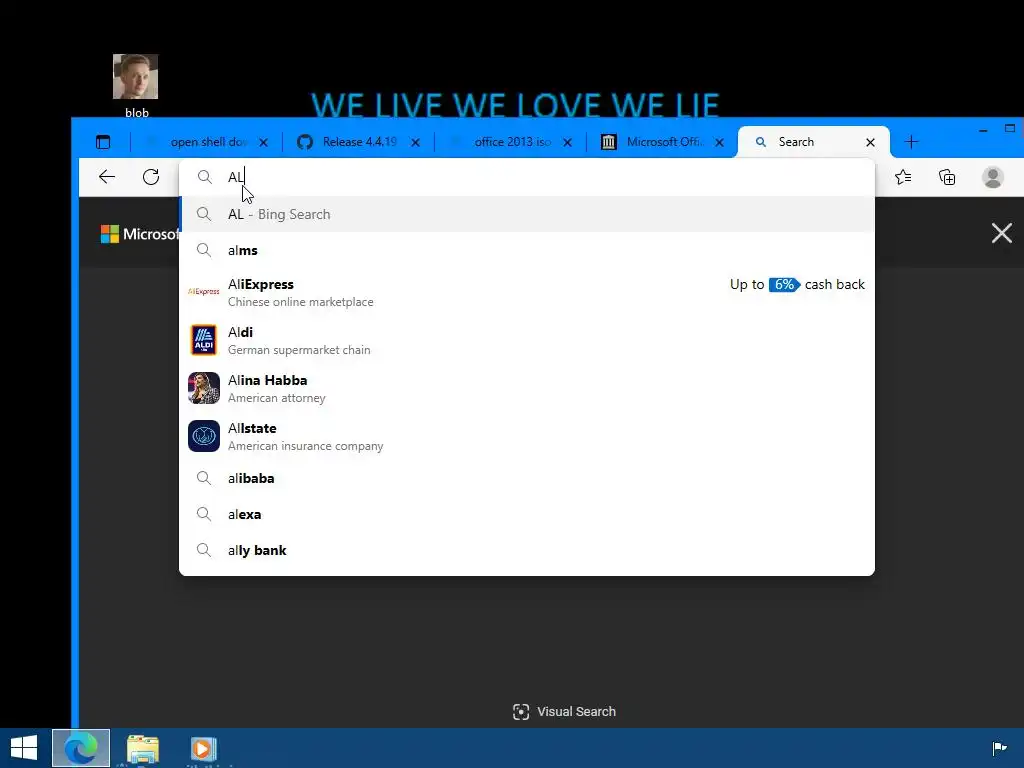Close the 'open shell dow' tab
The width and height of the screenshot is (1024, 768).
(263, 142)
